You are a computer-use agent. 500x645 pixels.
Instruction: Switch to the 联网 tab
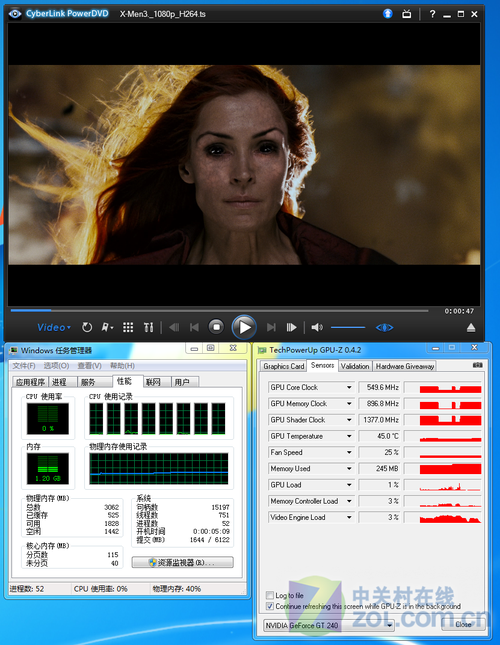(x=157, y=382)
